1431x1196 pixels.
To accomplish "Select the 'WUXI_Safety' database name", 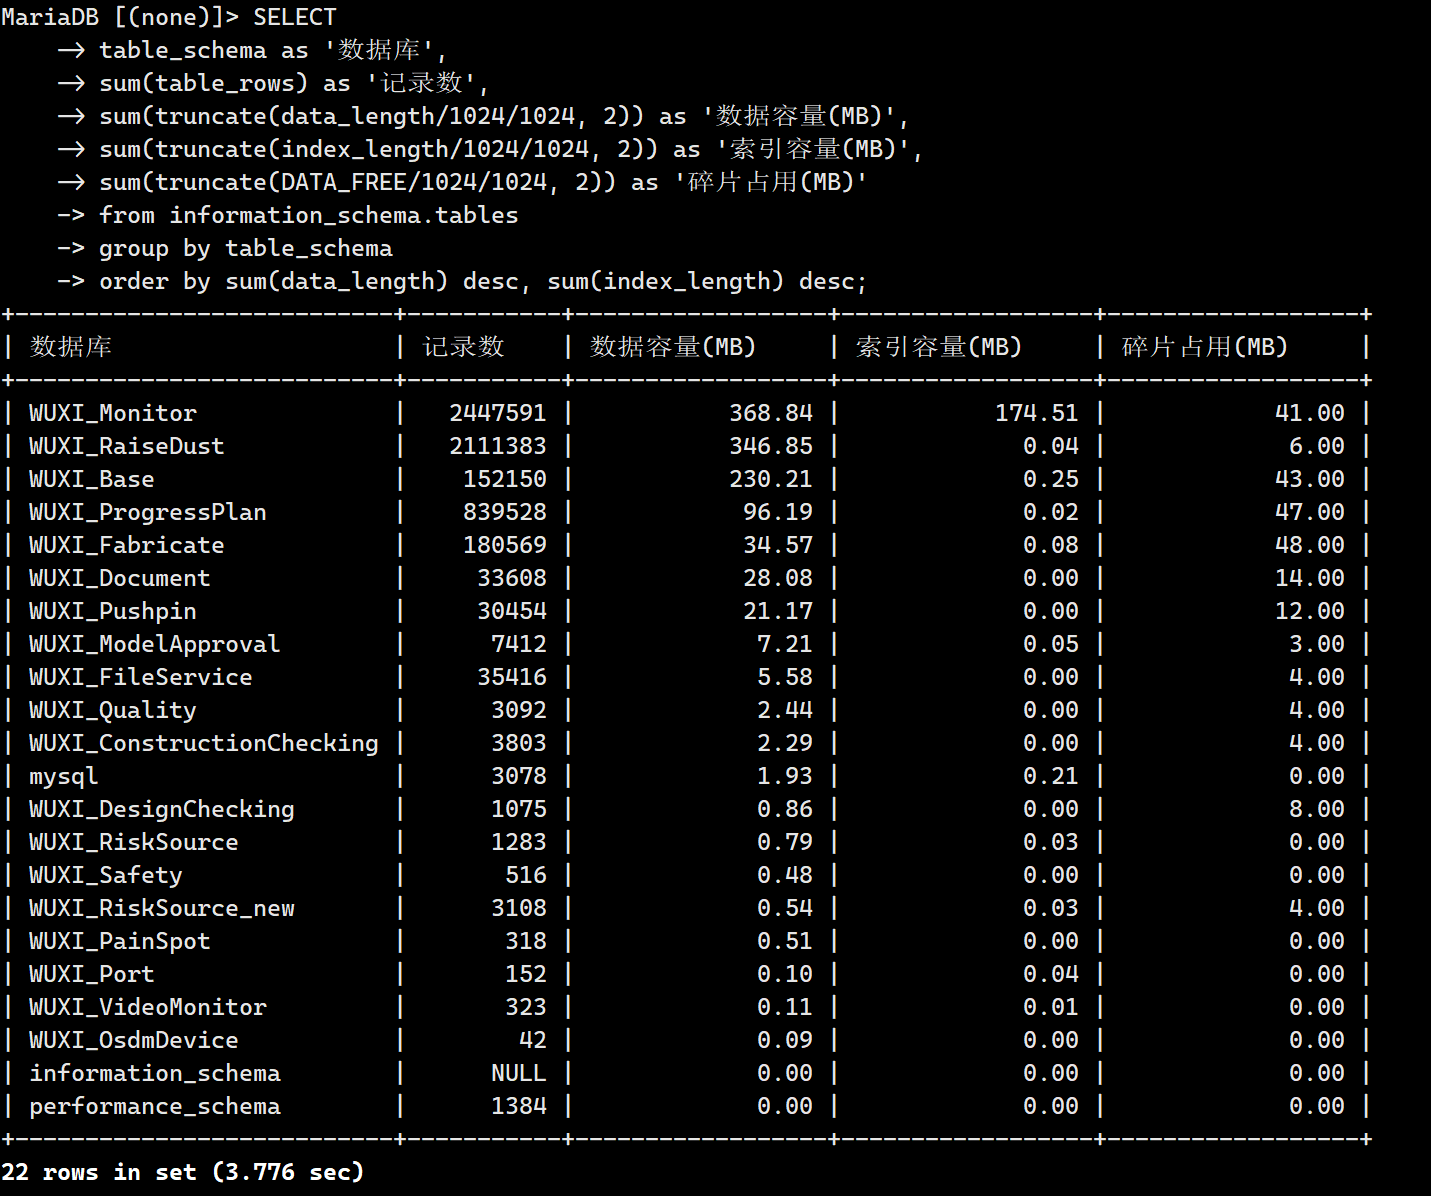I will pos(106,875).
